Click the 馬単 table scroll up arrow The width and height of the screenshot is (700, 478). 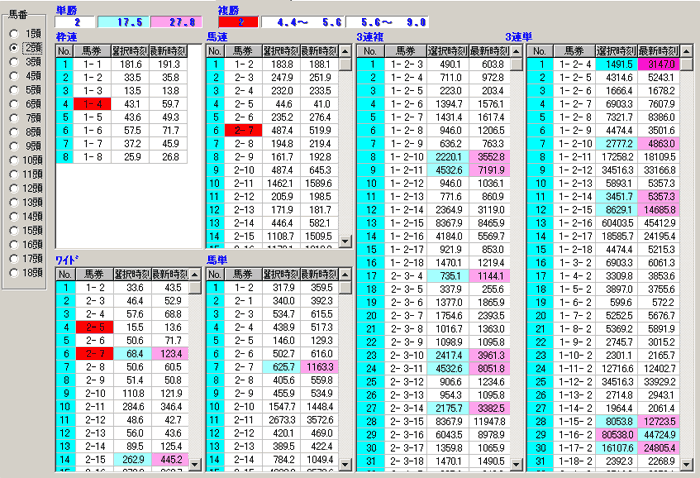pos(345,274)
